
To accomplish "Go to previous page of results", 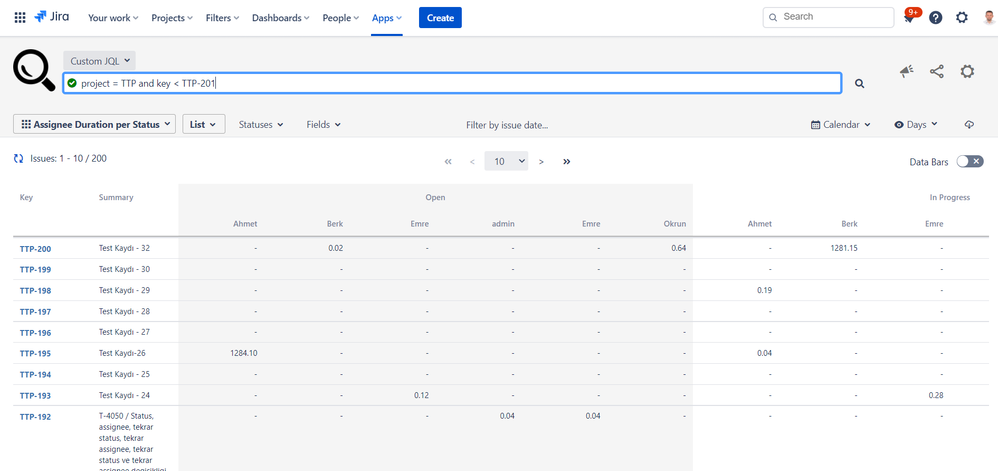I will [472, 162].
